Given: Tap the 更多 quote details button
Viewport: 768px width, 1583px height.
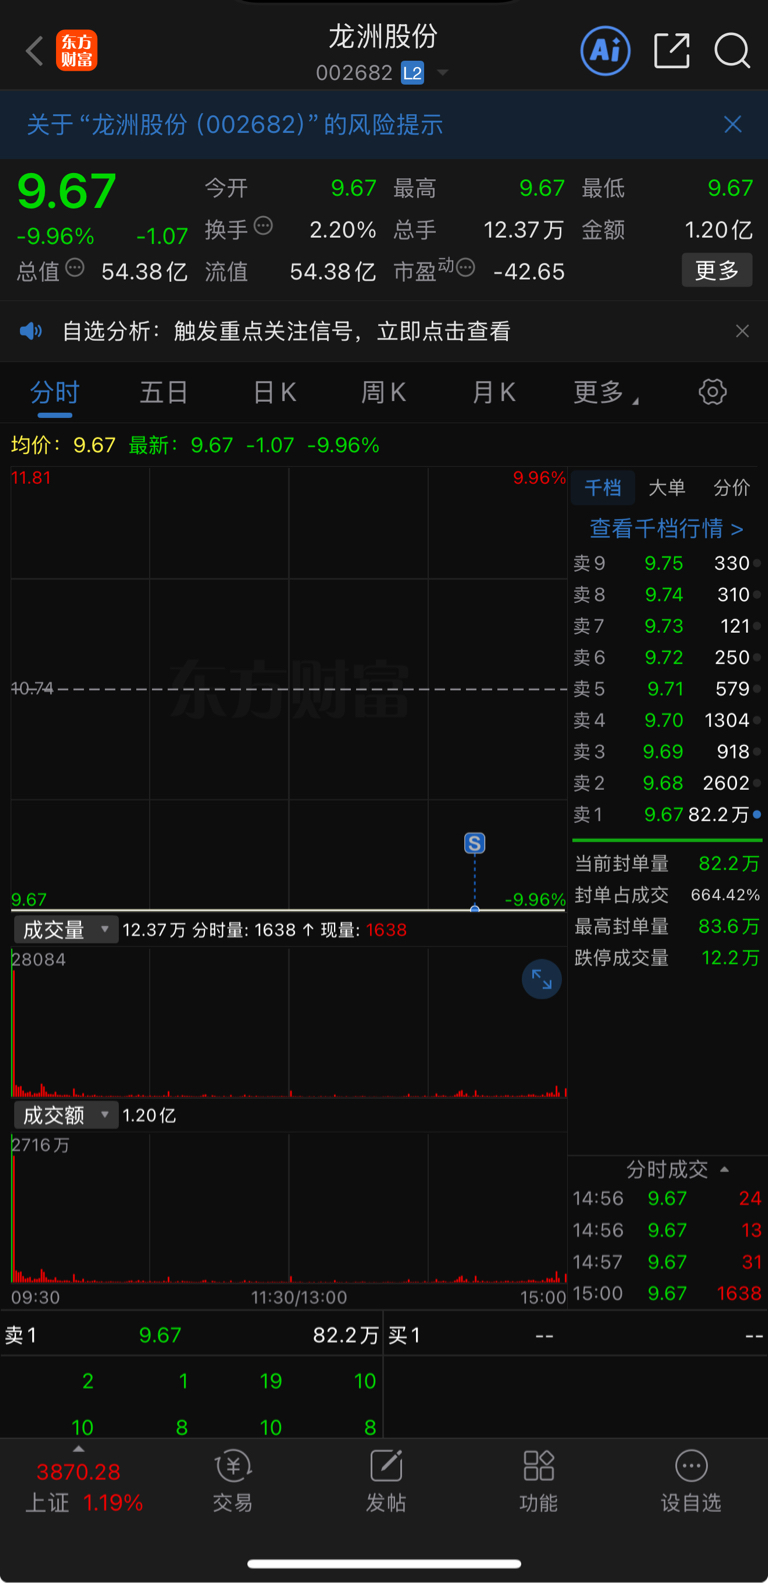Looking at the screenshot, I should pyautogui.click(x=717, y=270).
